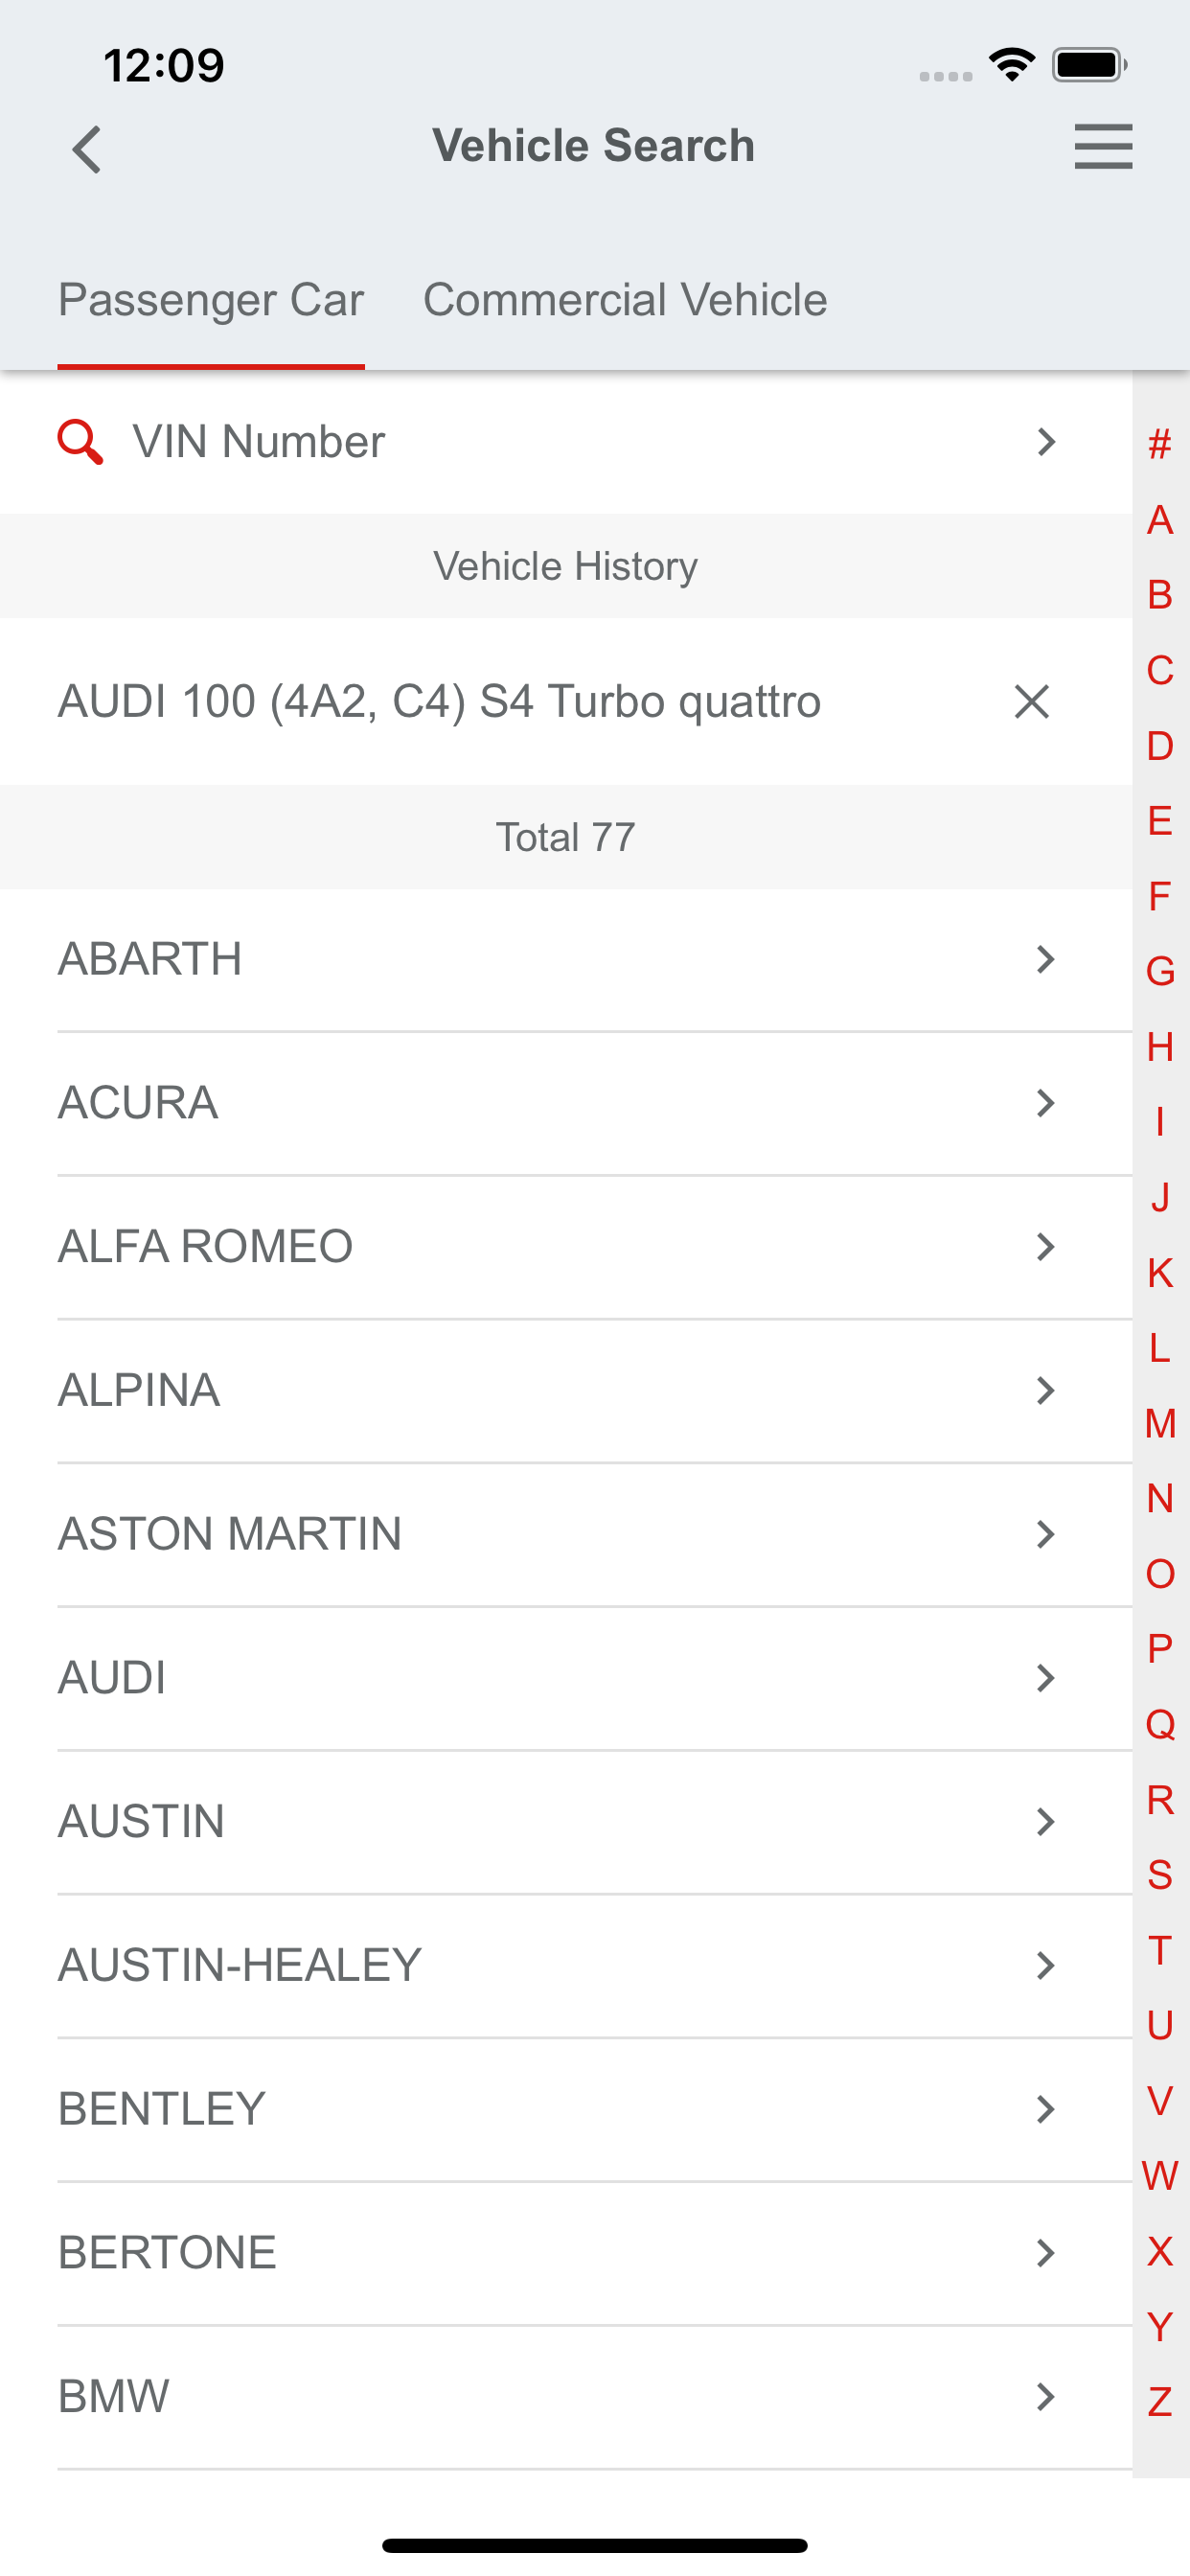Open the AUDI brand entry
This screenshot has width=1190, height=2576.
(566, 1678)
